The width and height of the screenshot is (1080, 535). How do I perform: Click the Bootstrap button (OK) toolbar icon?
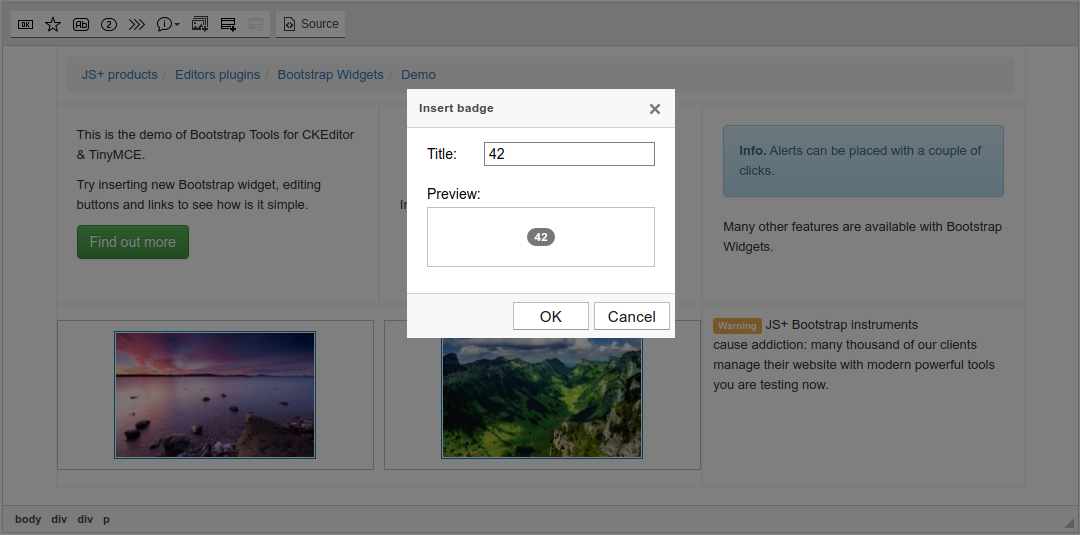(x=26, y=24)
